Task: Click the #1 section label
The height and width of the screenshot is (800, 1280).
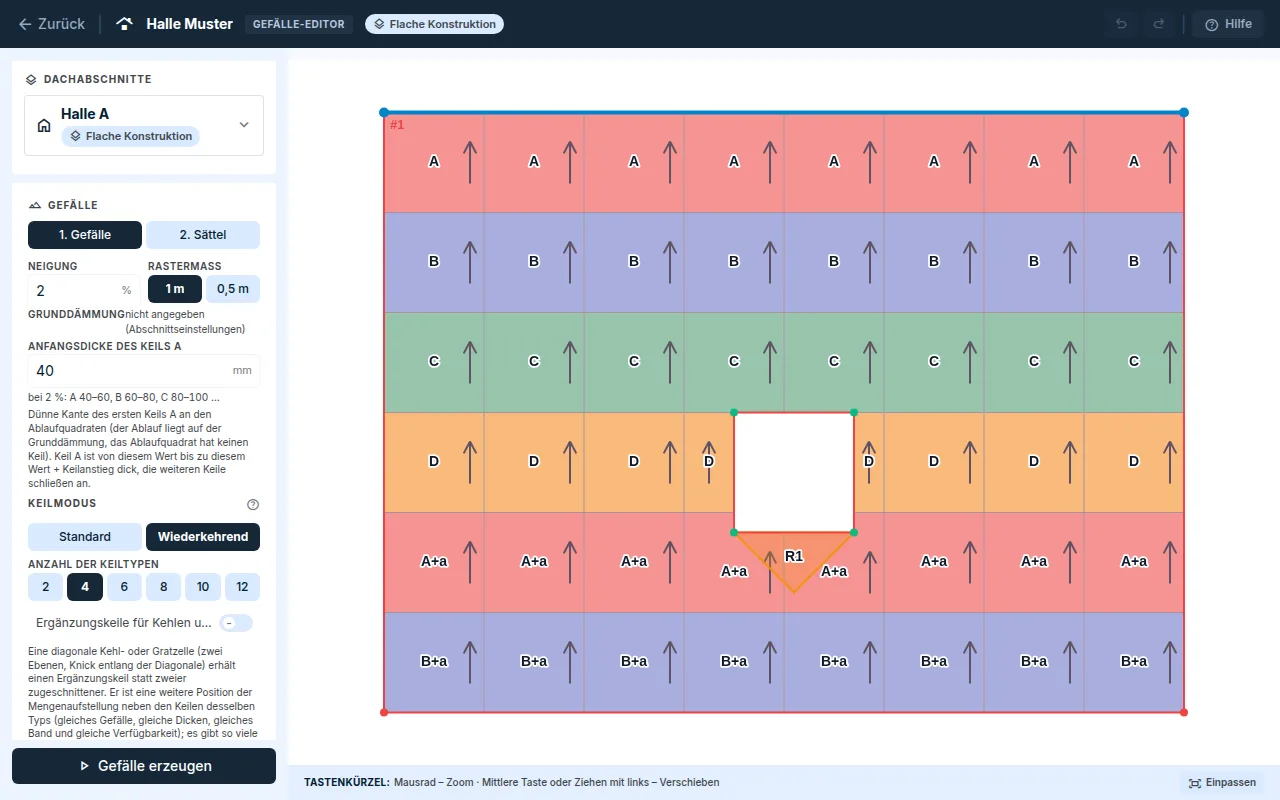Action: click(397, 125)
